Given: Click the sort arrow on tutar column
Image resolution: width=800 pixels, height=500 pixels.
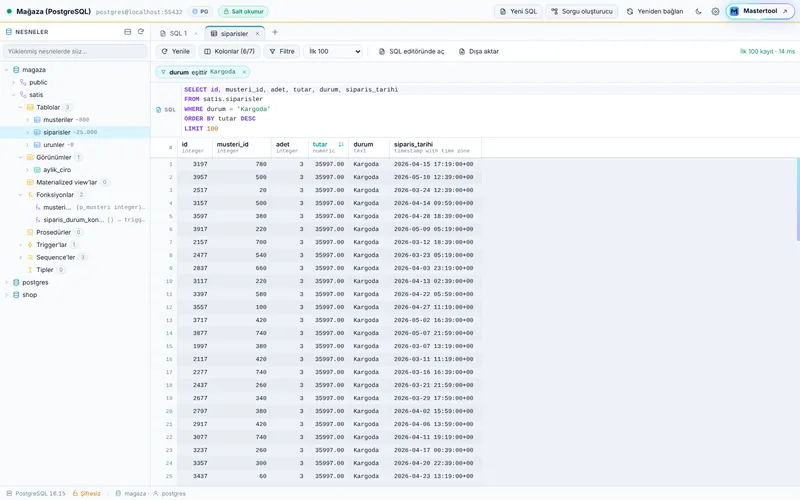Looking at the screenshot, I should click(341, 144).
